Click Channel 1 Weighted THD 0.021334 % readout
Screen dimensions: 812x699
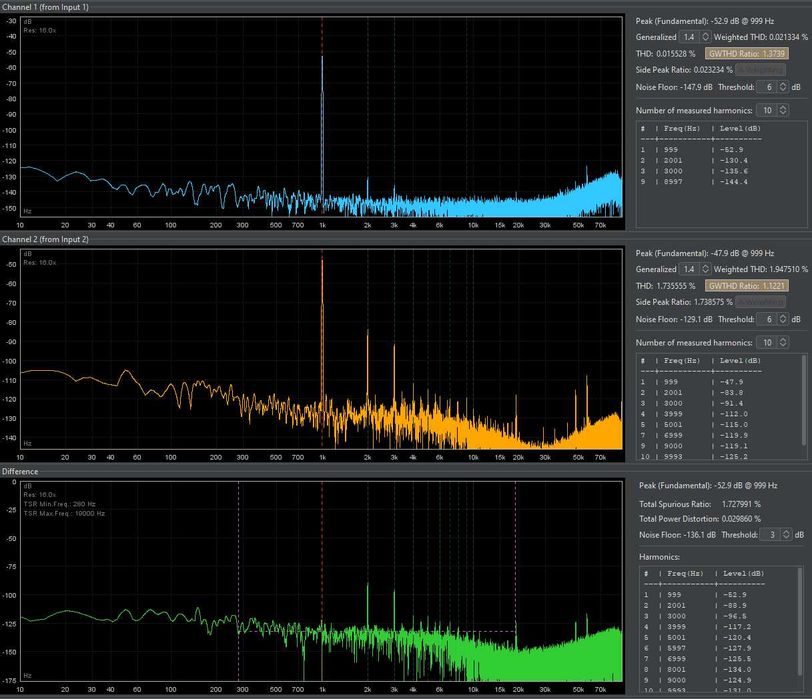tap(761, 37)
